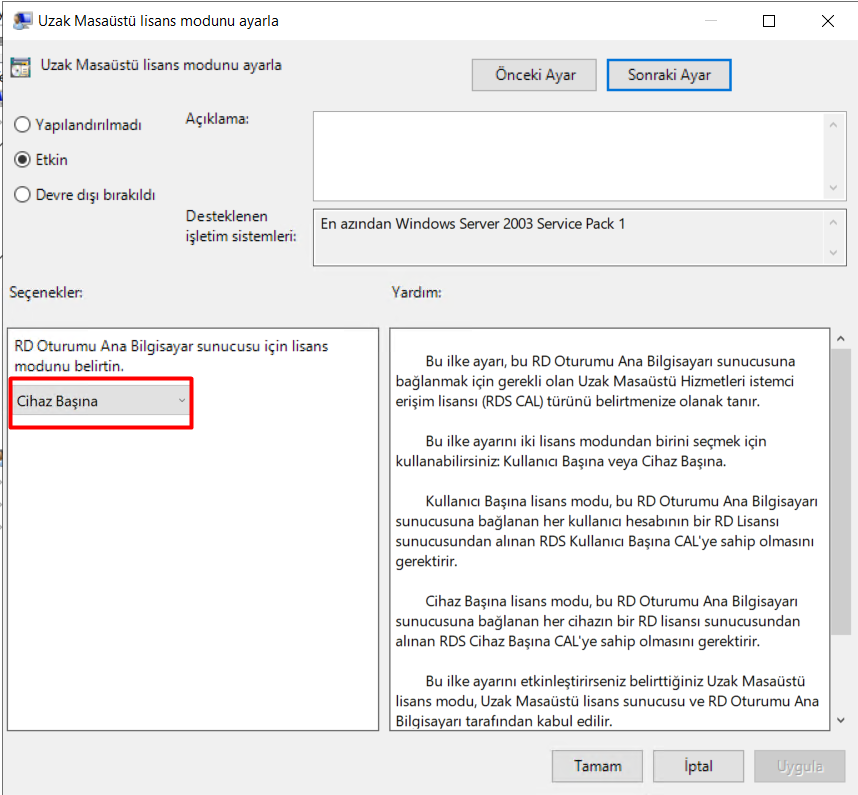Click the 'En azından Windows Server 2003 Service Pack 1' text
The width and height of the screenshot is (858, 795).
(473, 224)
